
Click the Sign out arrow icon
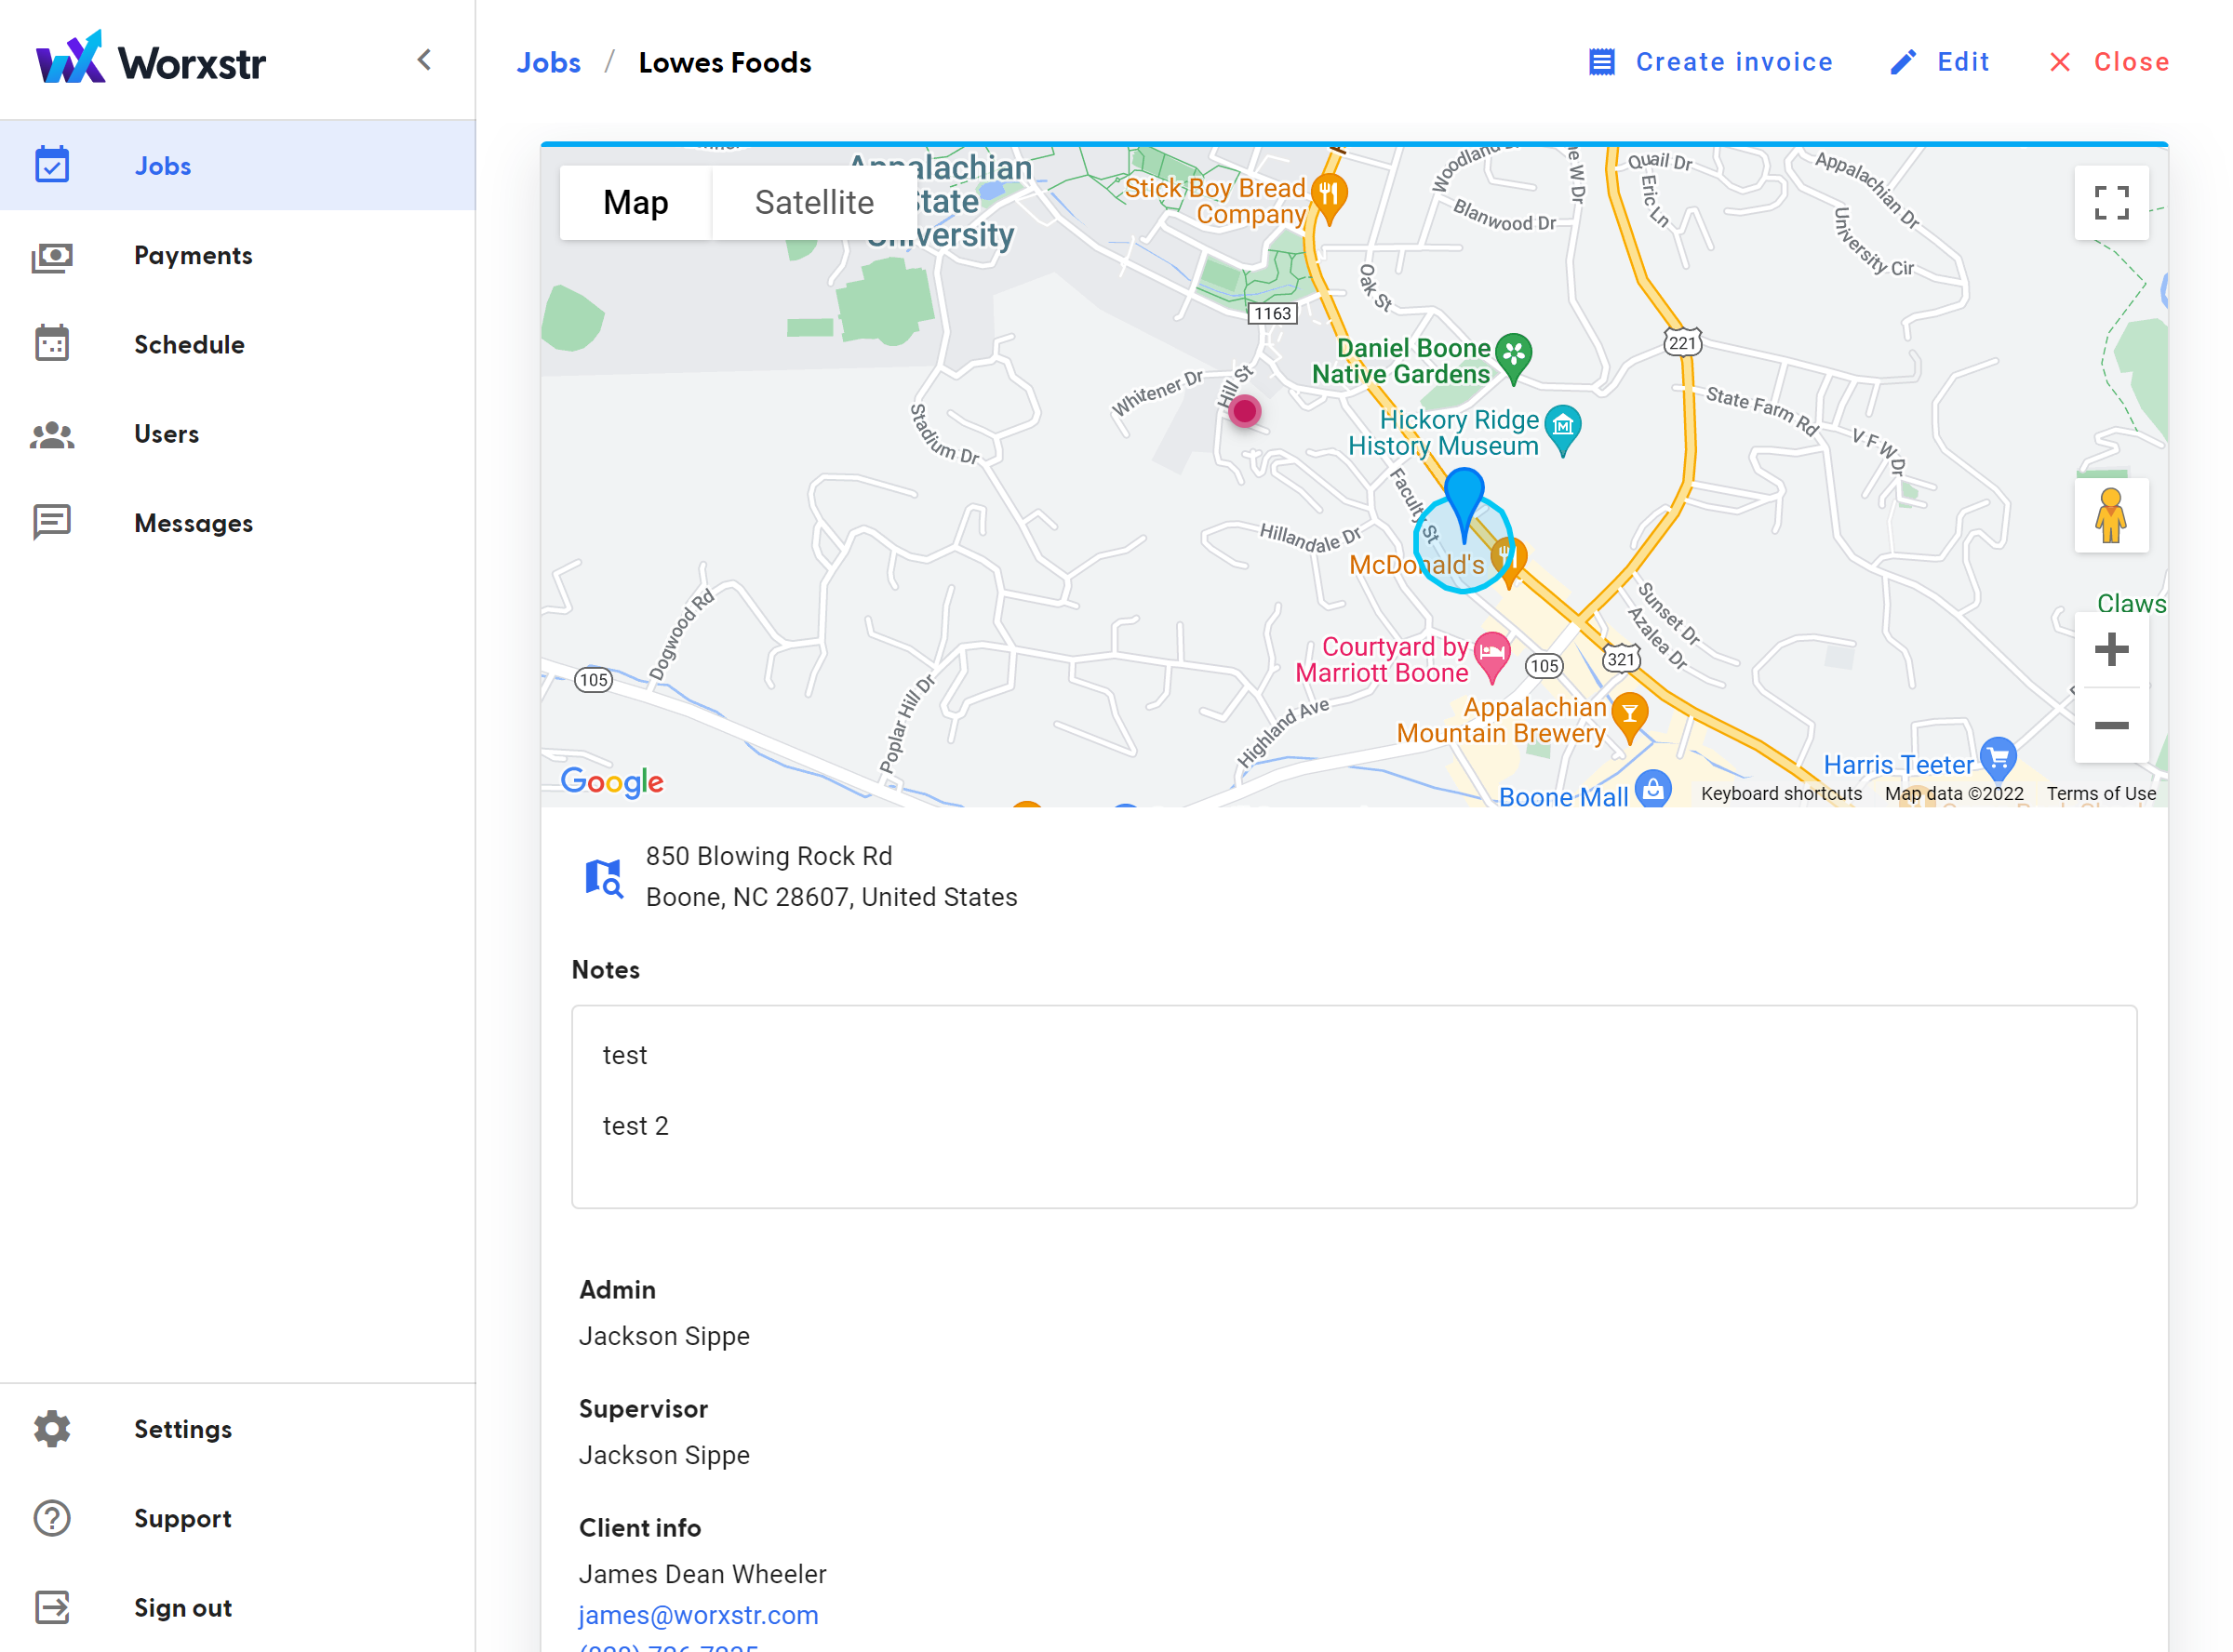coord(52,1608)
